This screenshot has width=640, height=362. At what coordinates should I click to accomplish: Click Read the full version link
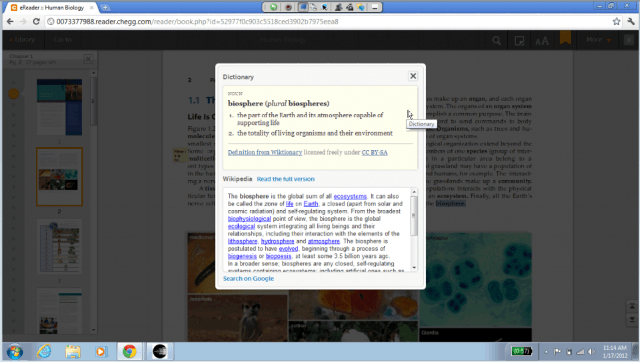click(286, 179)
